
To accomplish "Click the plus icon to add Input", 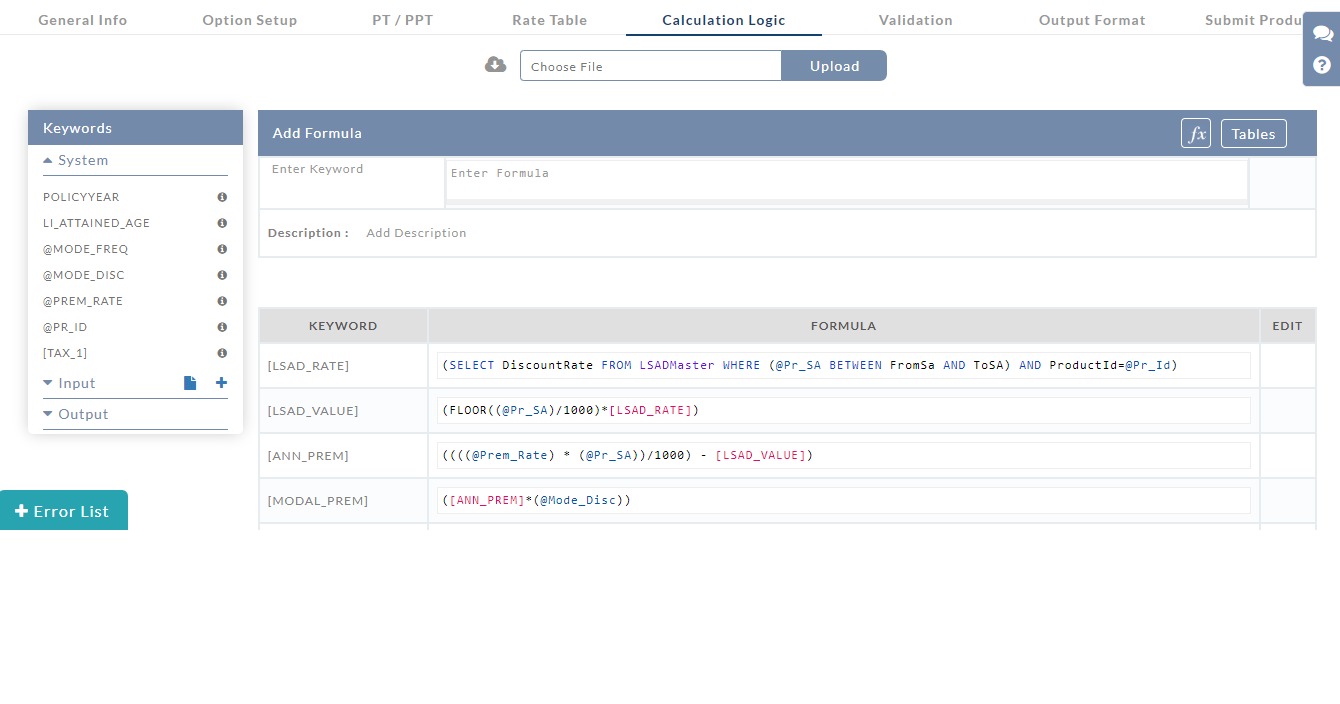I will [221, 383].
